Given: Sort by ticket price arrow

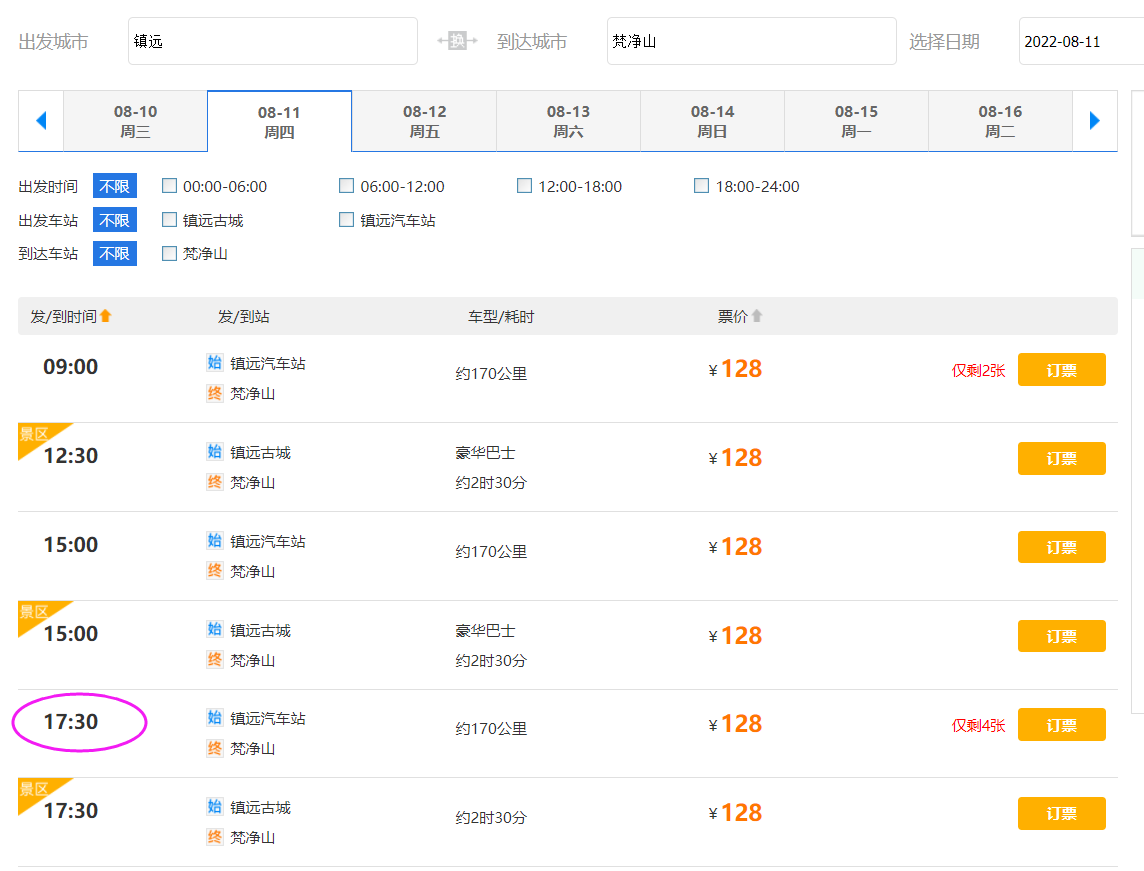Looking at the screenshot, I should [x=757, y=316].
